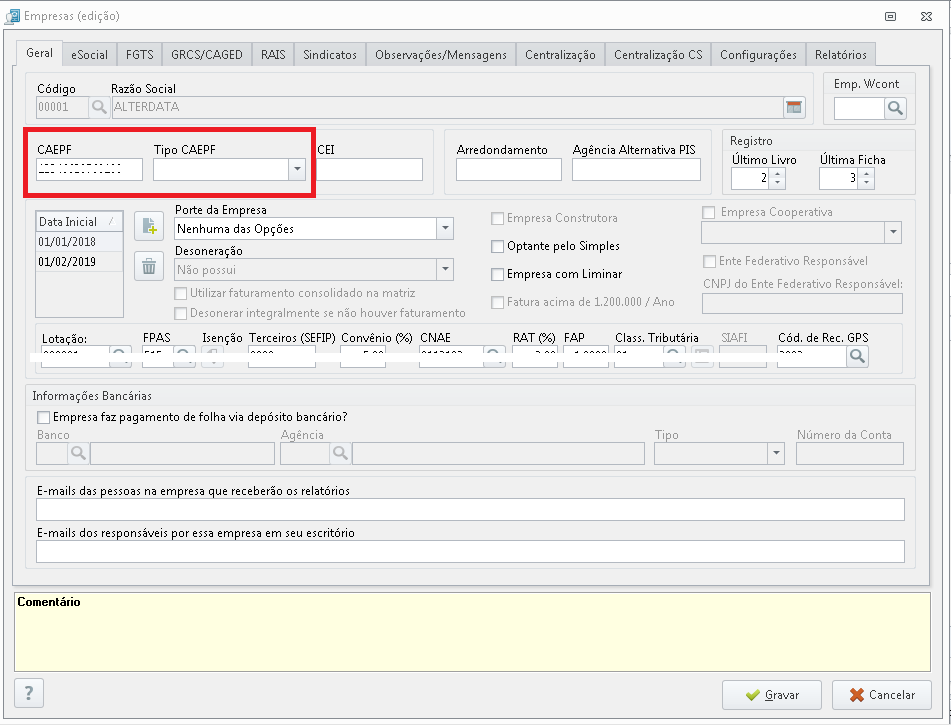Select the Centralização CS tab
Screen dimensions: 951x726
pos(658,55)
